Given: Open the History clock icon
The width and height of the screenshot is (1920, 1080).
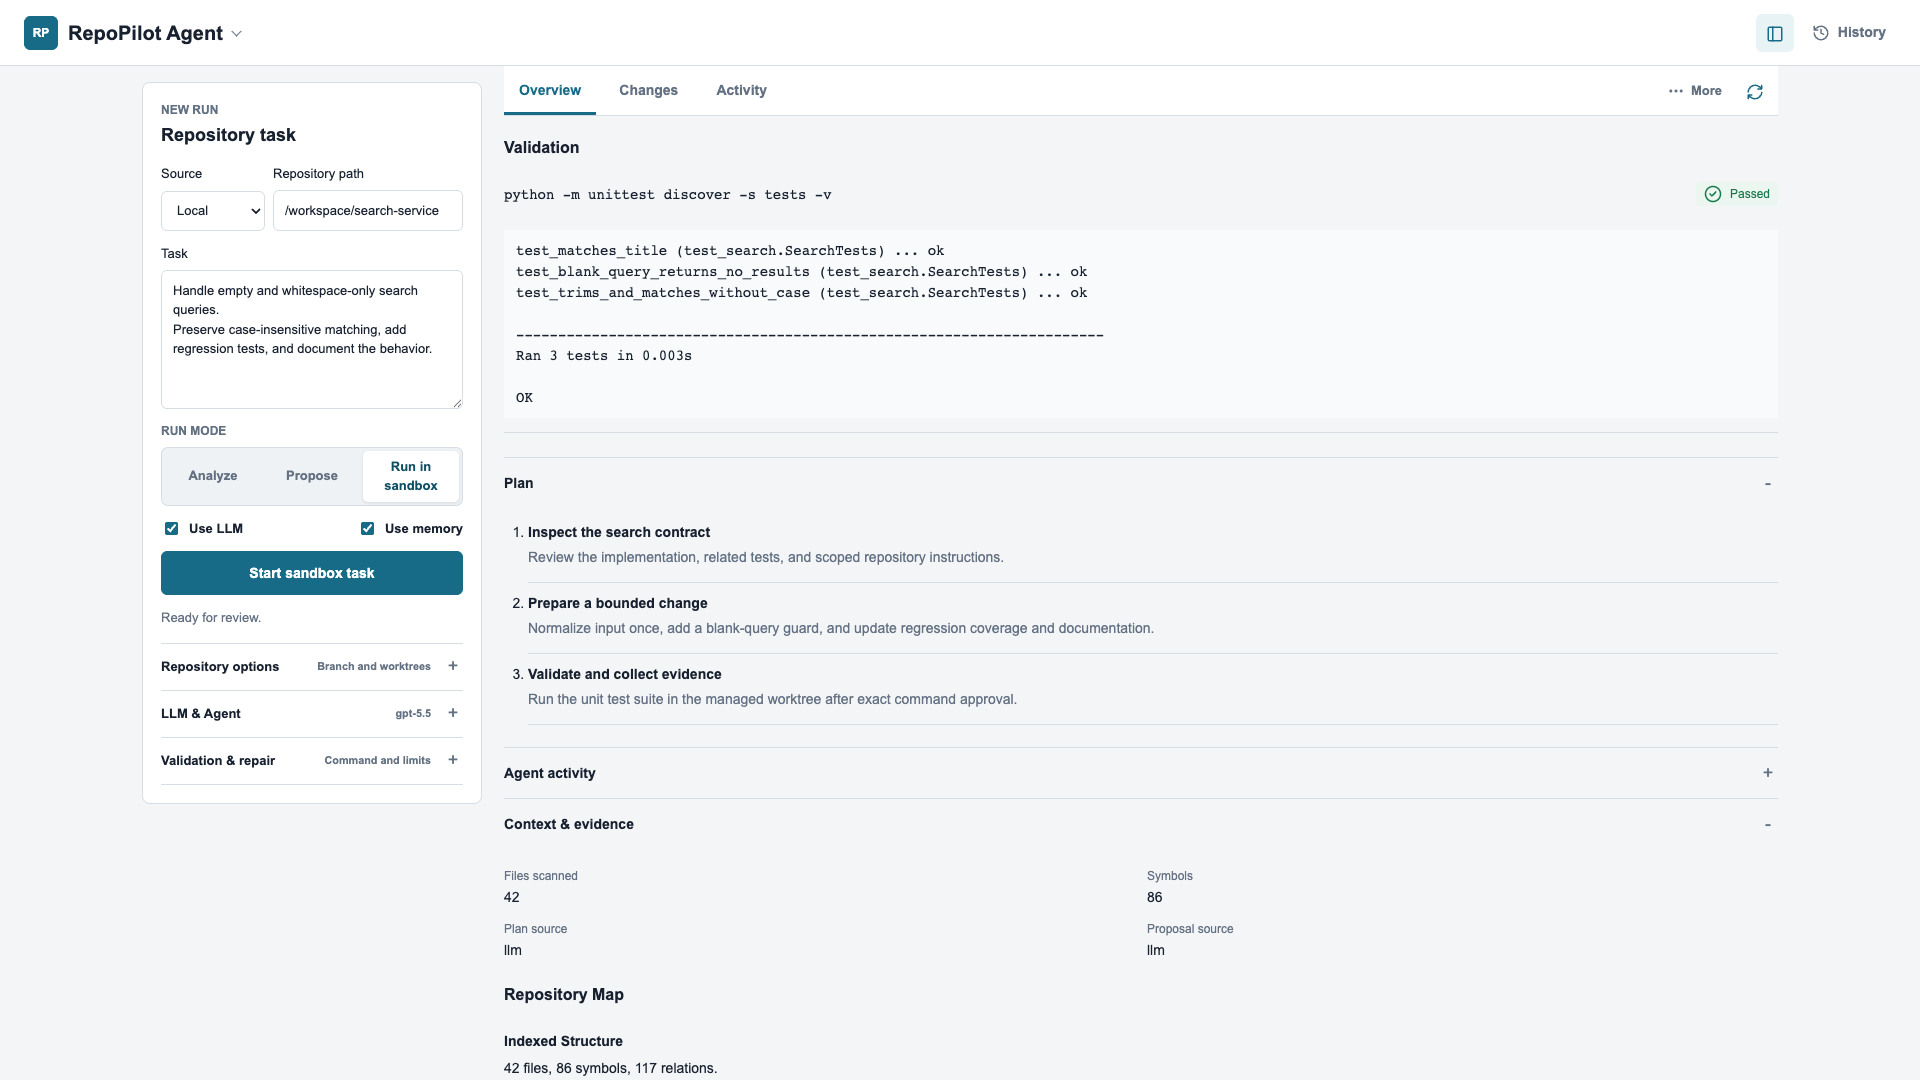Looking at the screenshot, I should pyautogui.click(x=1821, y=33).
